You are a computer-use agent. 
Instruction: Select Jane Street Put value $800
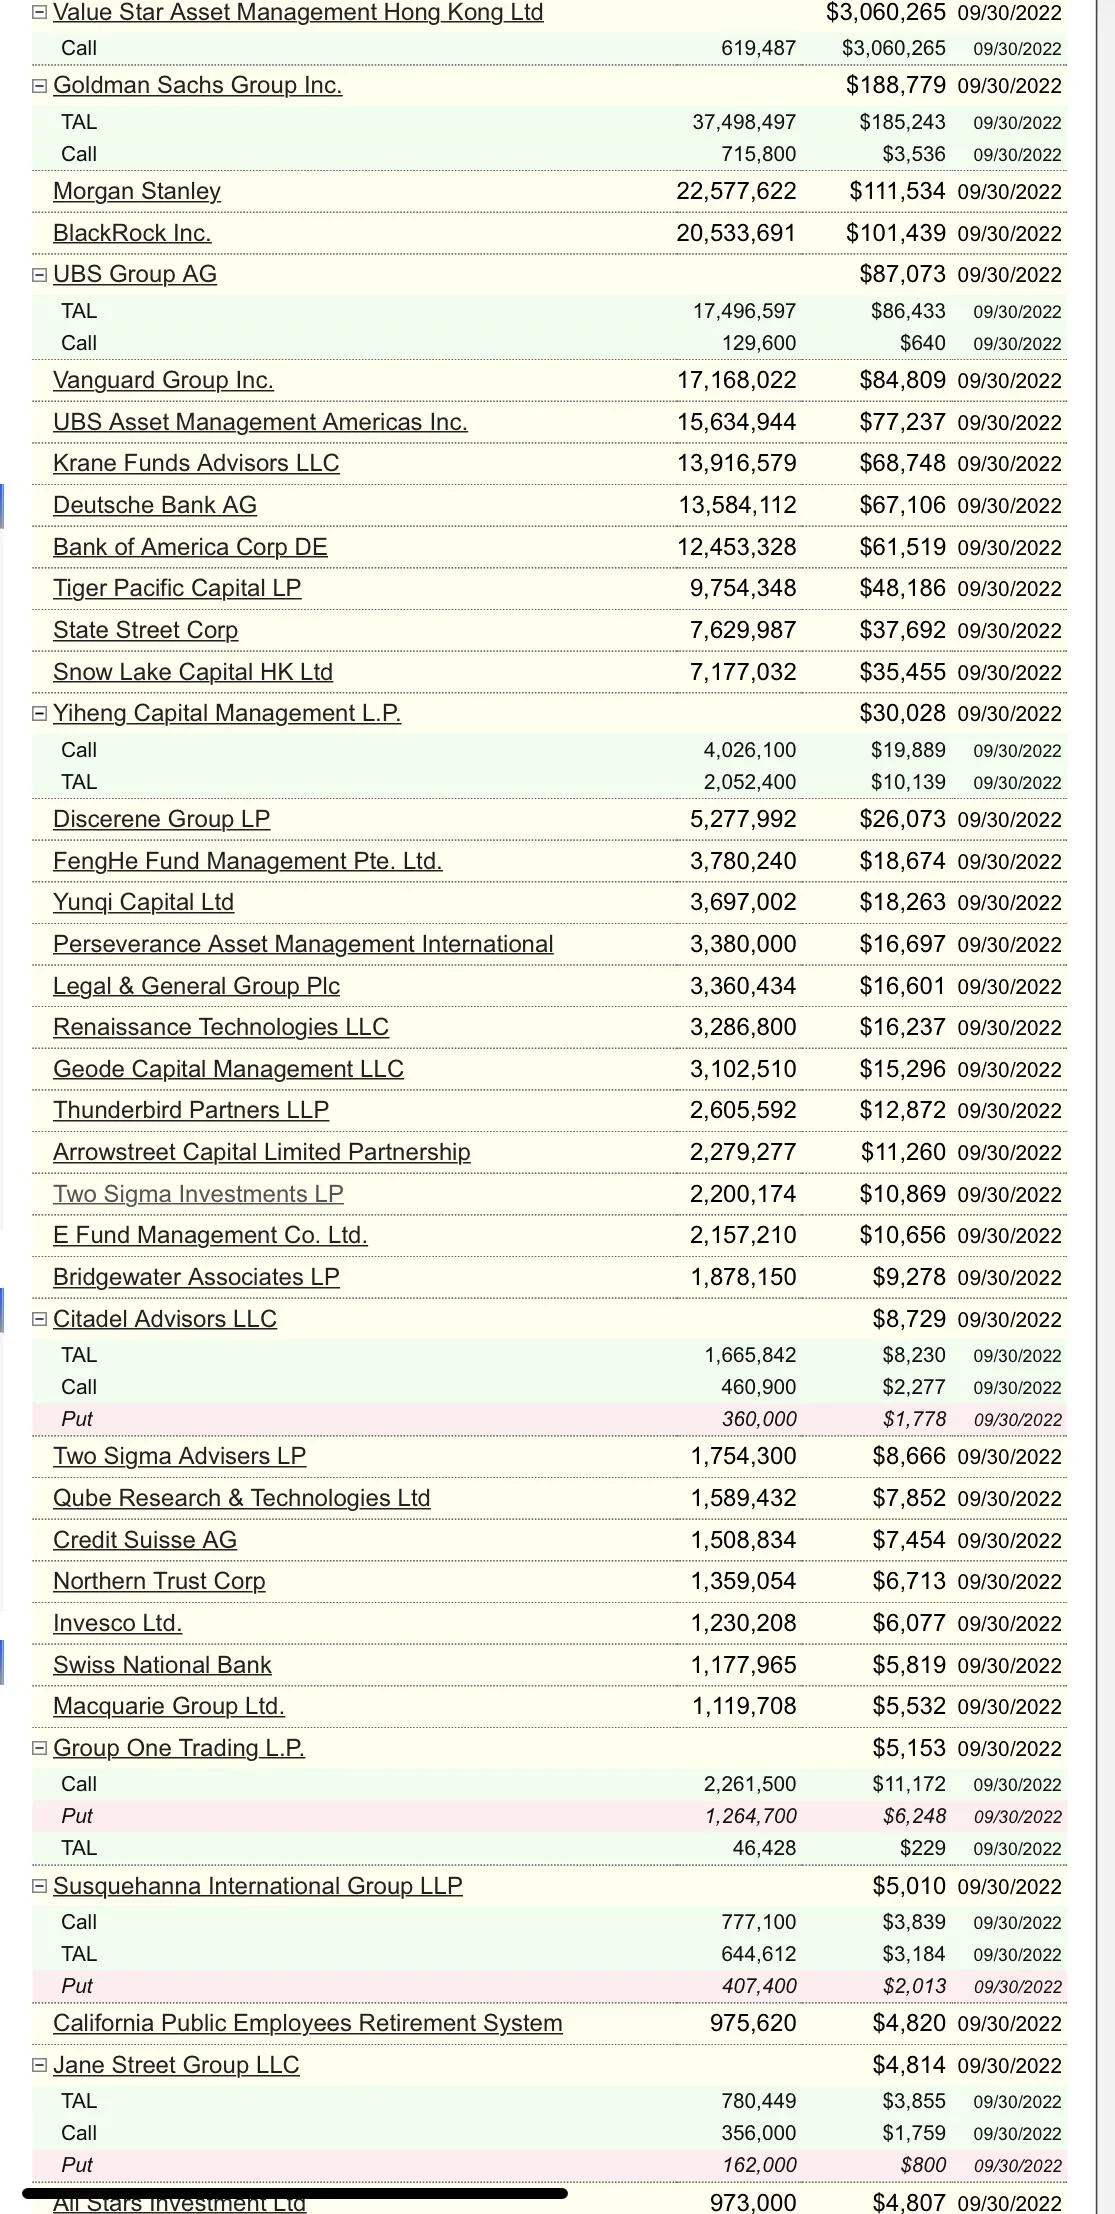tap(923, 2165)
